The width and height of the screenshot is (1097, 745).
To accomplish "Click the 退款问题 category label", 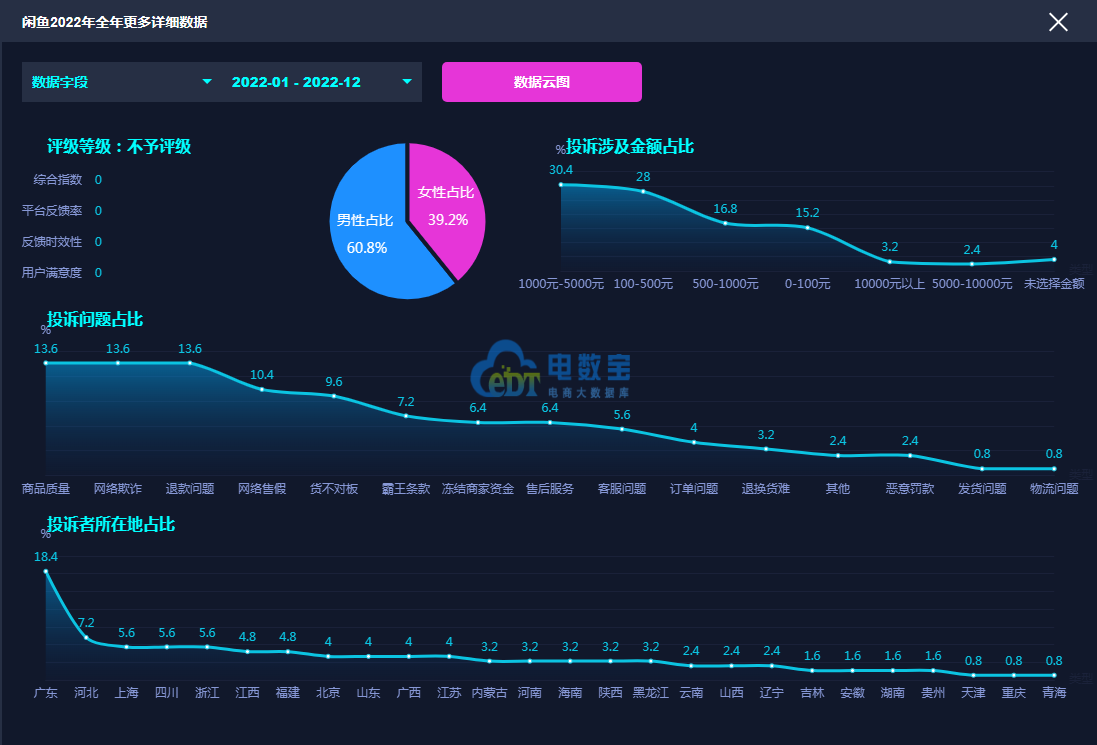I will pos(190,488).
